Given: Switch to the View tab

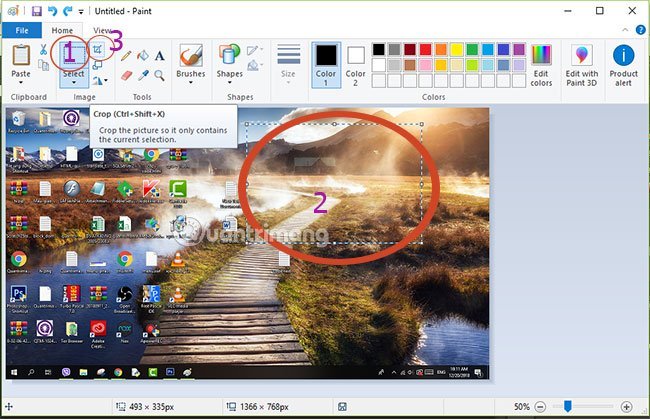Looking at the screenshot, I should coord(103,31).
